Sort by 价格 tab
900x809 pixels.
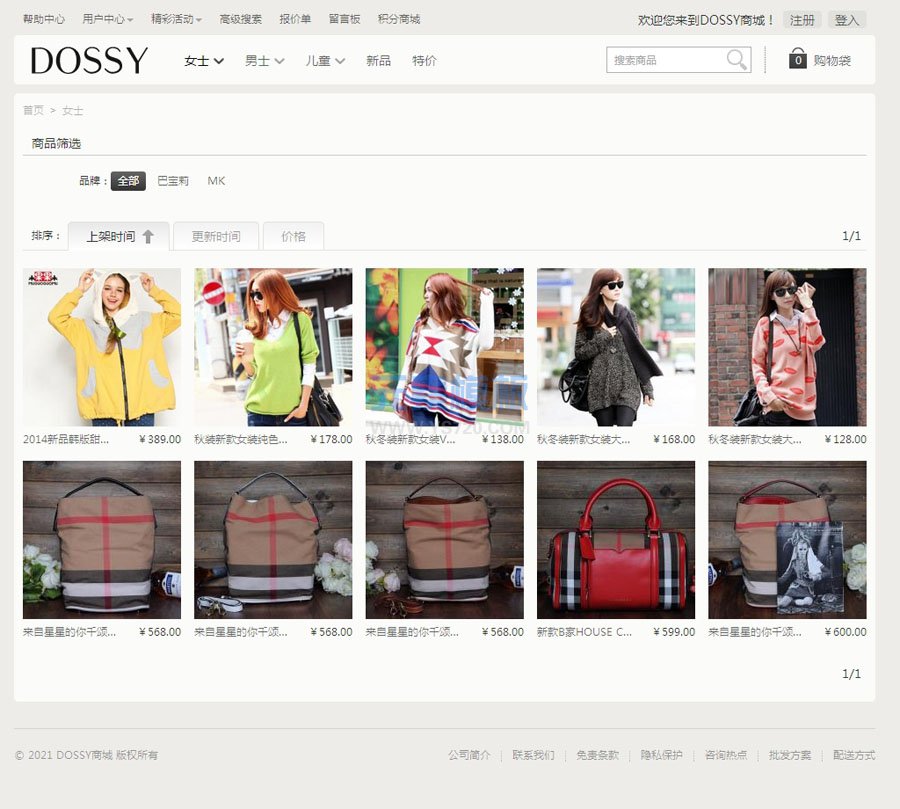coord(293,236)
